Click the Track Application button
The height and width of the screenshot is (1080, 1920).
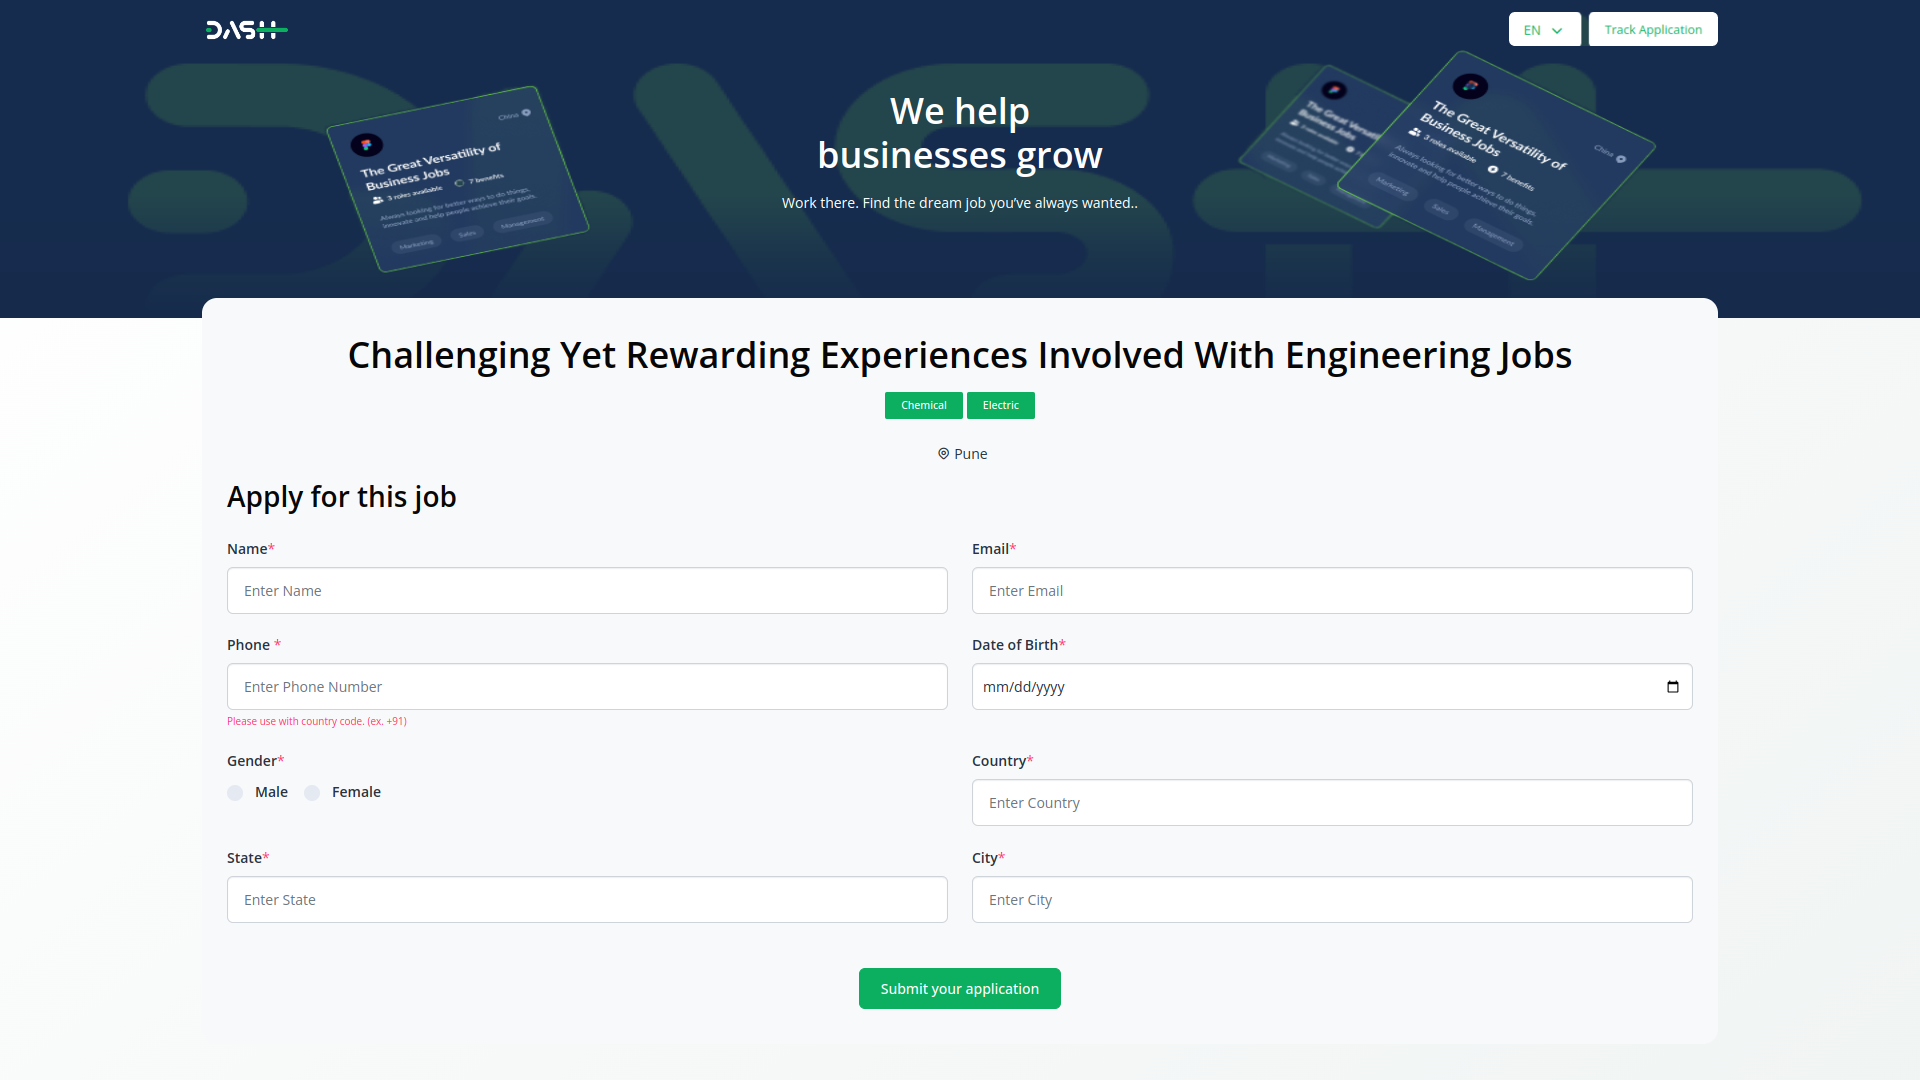(x=1652, y=30)
